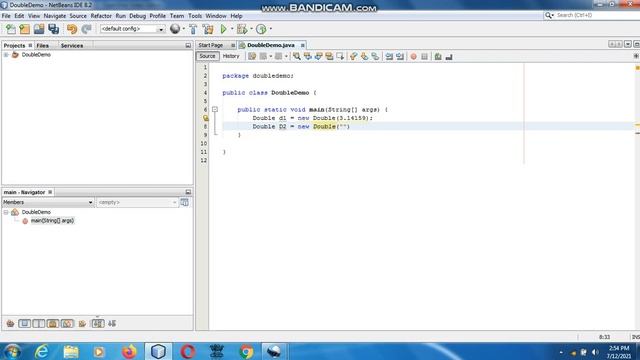Toggle Show Inherited Members in Navigator
This screenshot has width=640, height=360.
click(x=10, y=324)
